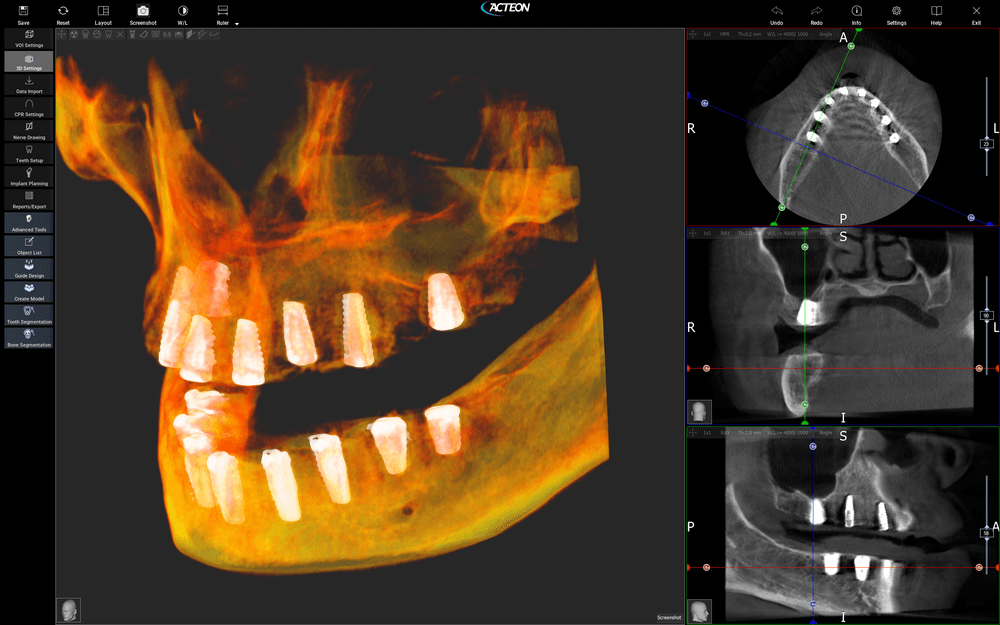Screen dimensions: 1000x625
Task: Expand the Ruler dropdown arrow
Action: [x=237, y=22]
